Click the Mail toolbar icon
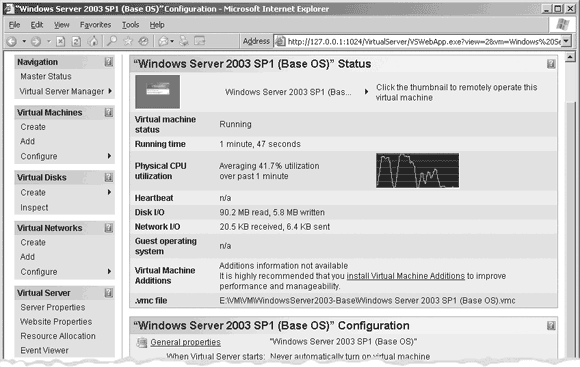Viewport: 580px width, 367px height. 163,41
